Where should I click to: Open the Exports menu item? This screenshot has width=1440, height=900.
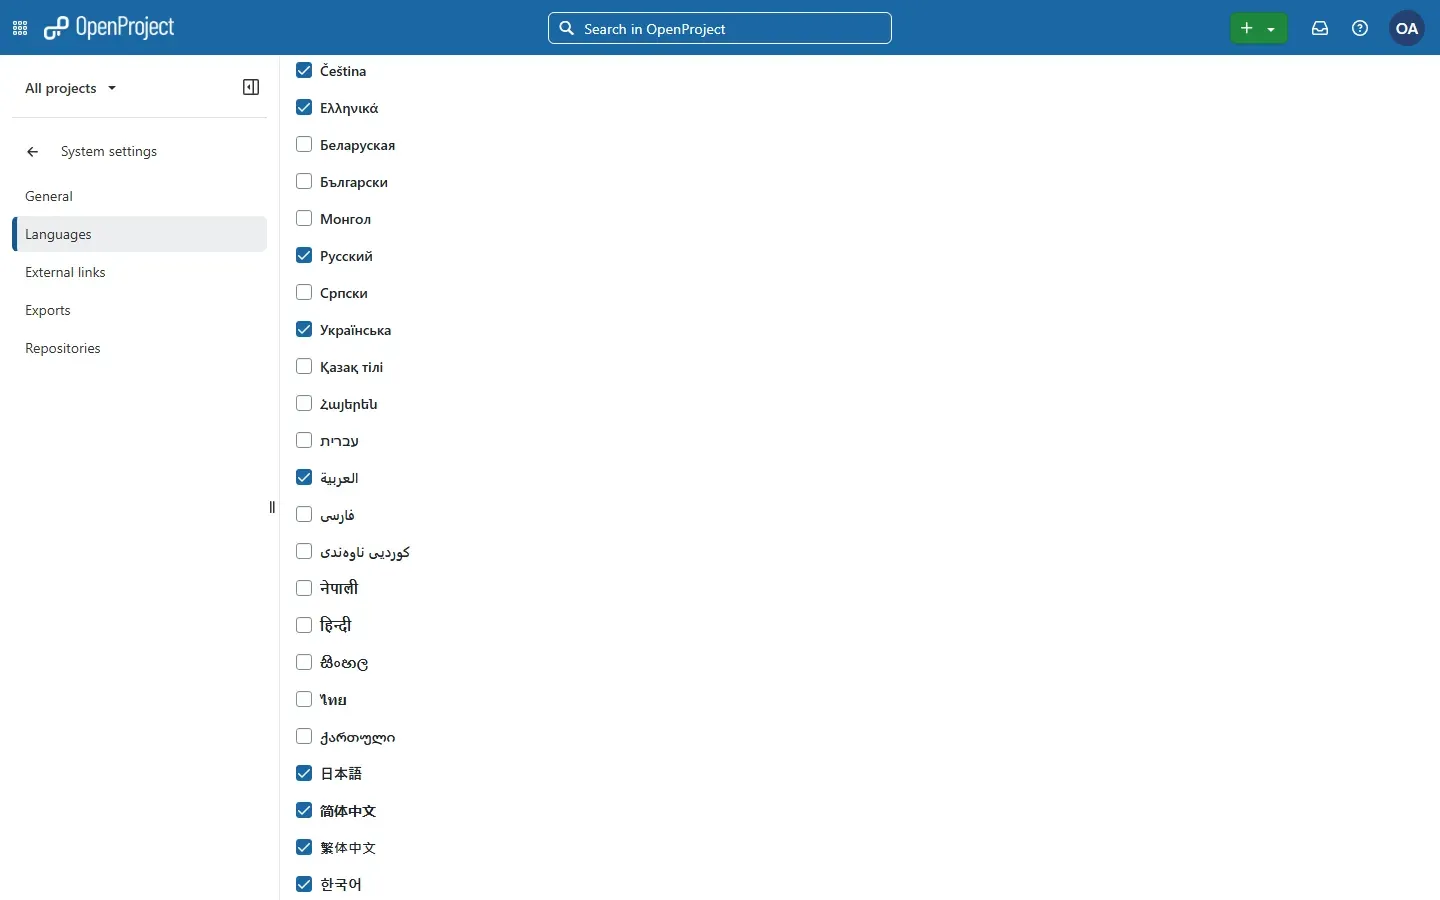tap(140, 310)
